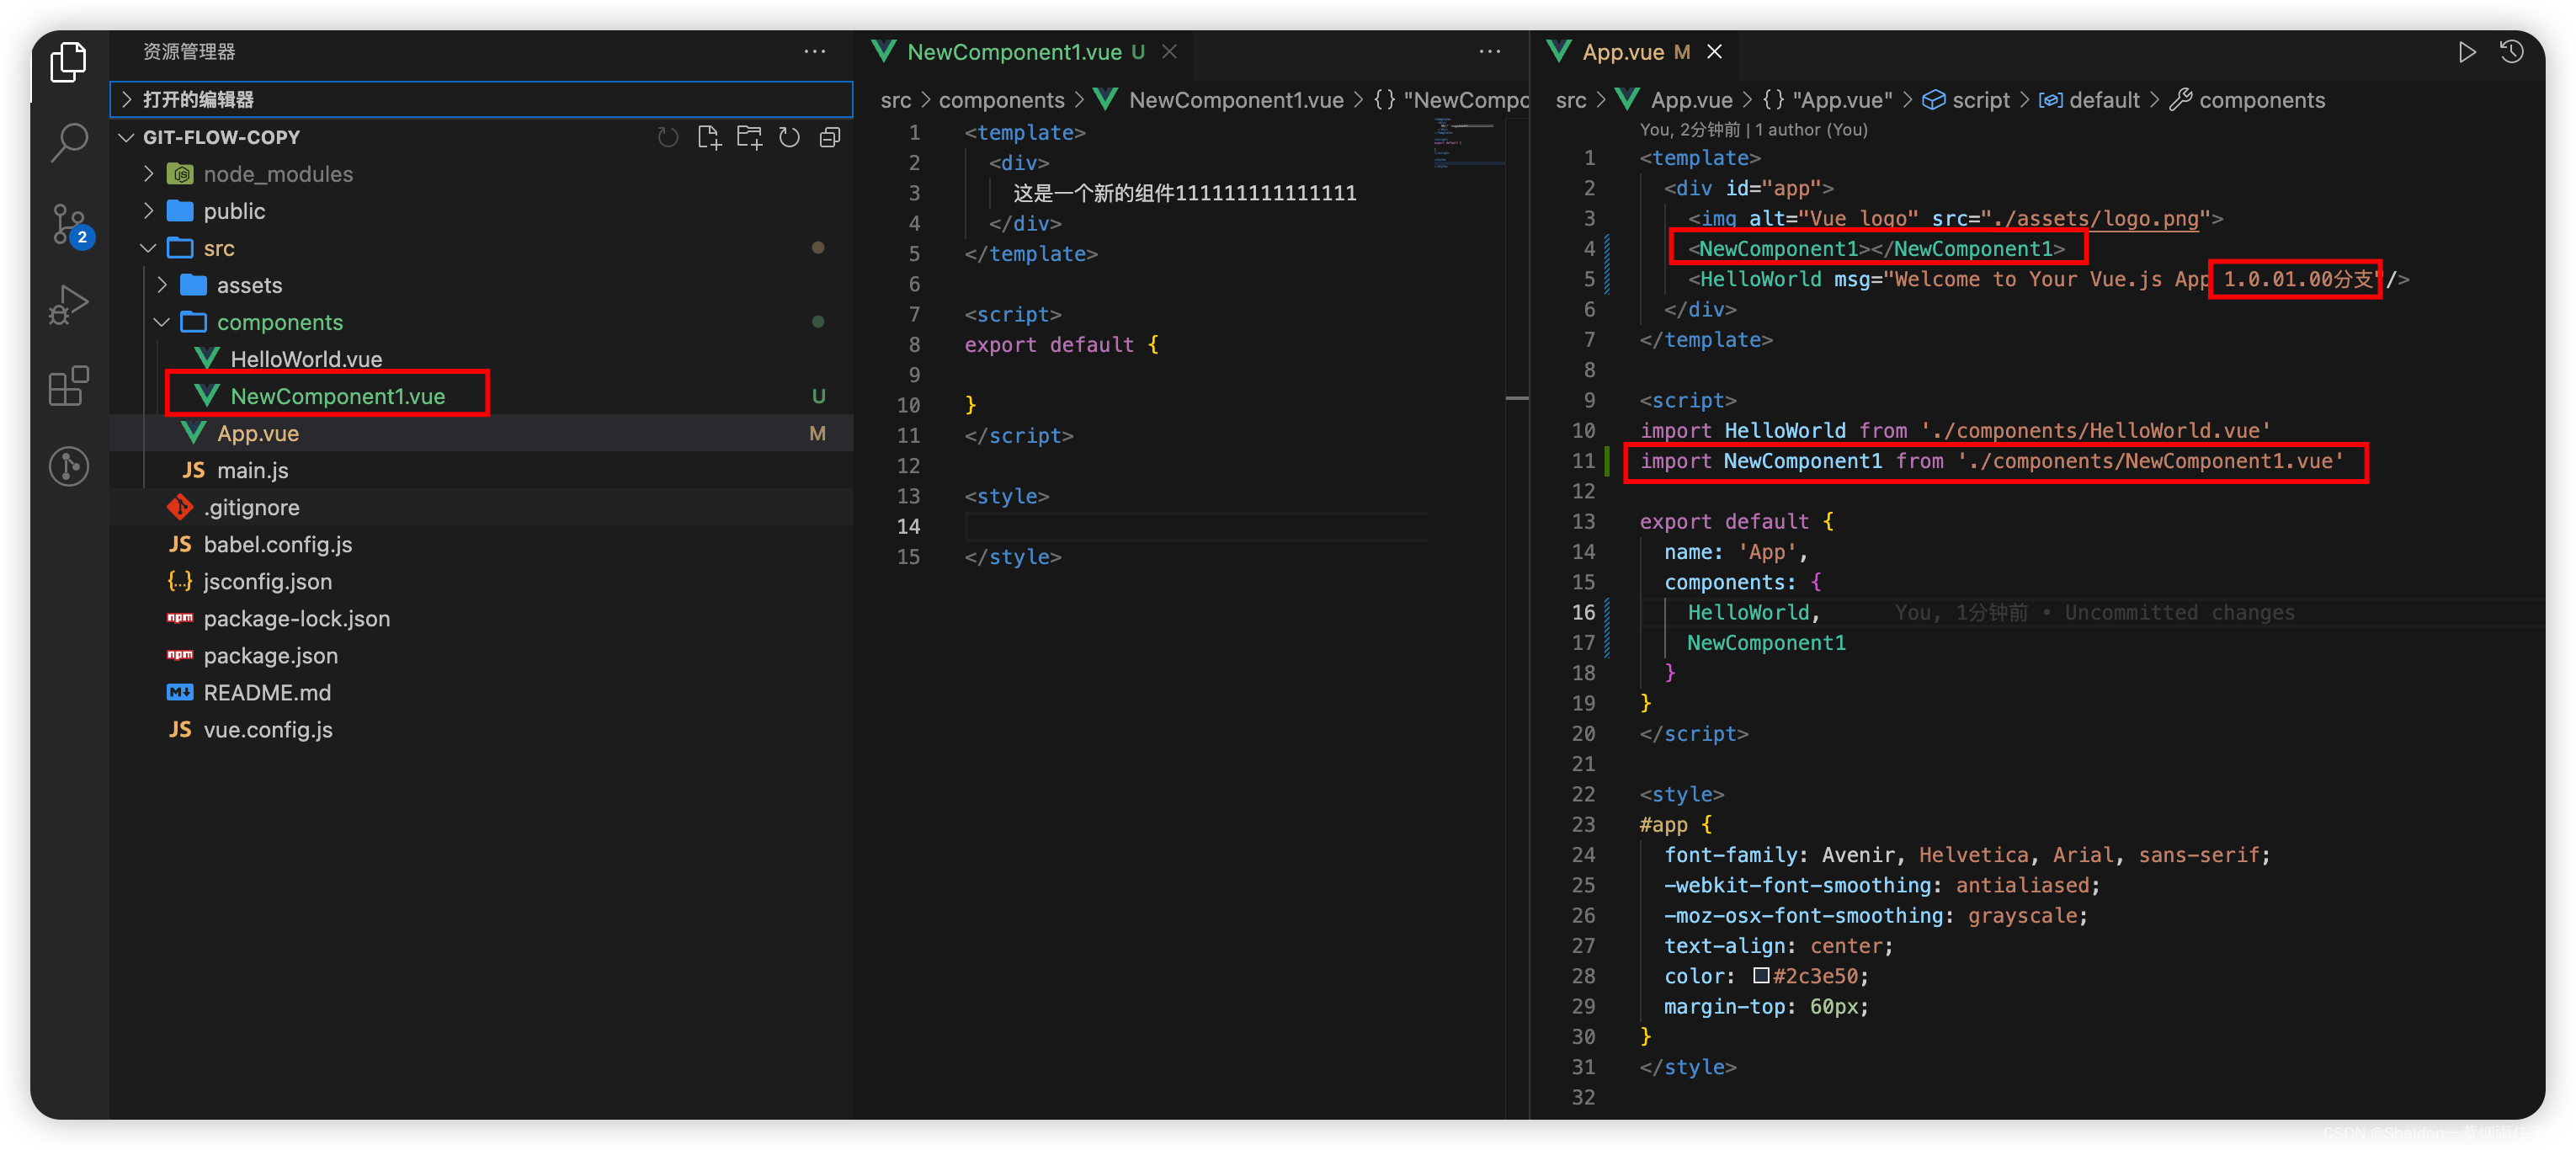Run the file with the play icon

click(x=2466, y=52)
